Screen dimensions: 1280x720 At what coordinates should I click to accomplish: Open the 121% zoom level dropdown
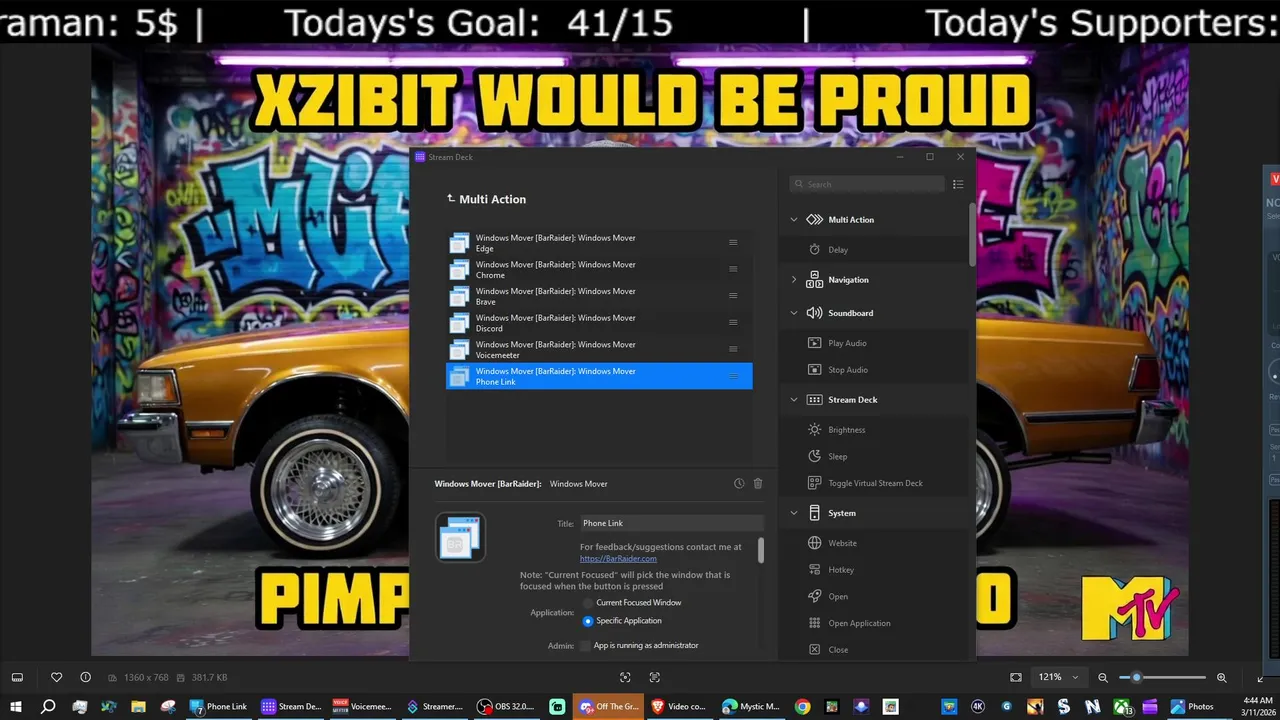[1059, 677]
